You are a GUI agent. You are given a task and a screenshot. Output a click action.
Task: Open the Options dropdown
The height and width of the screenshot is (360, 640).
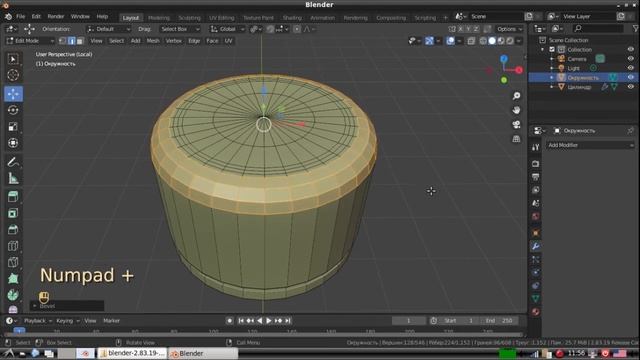[x=509, y=29]
